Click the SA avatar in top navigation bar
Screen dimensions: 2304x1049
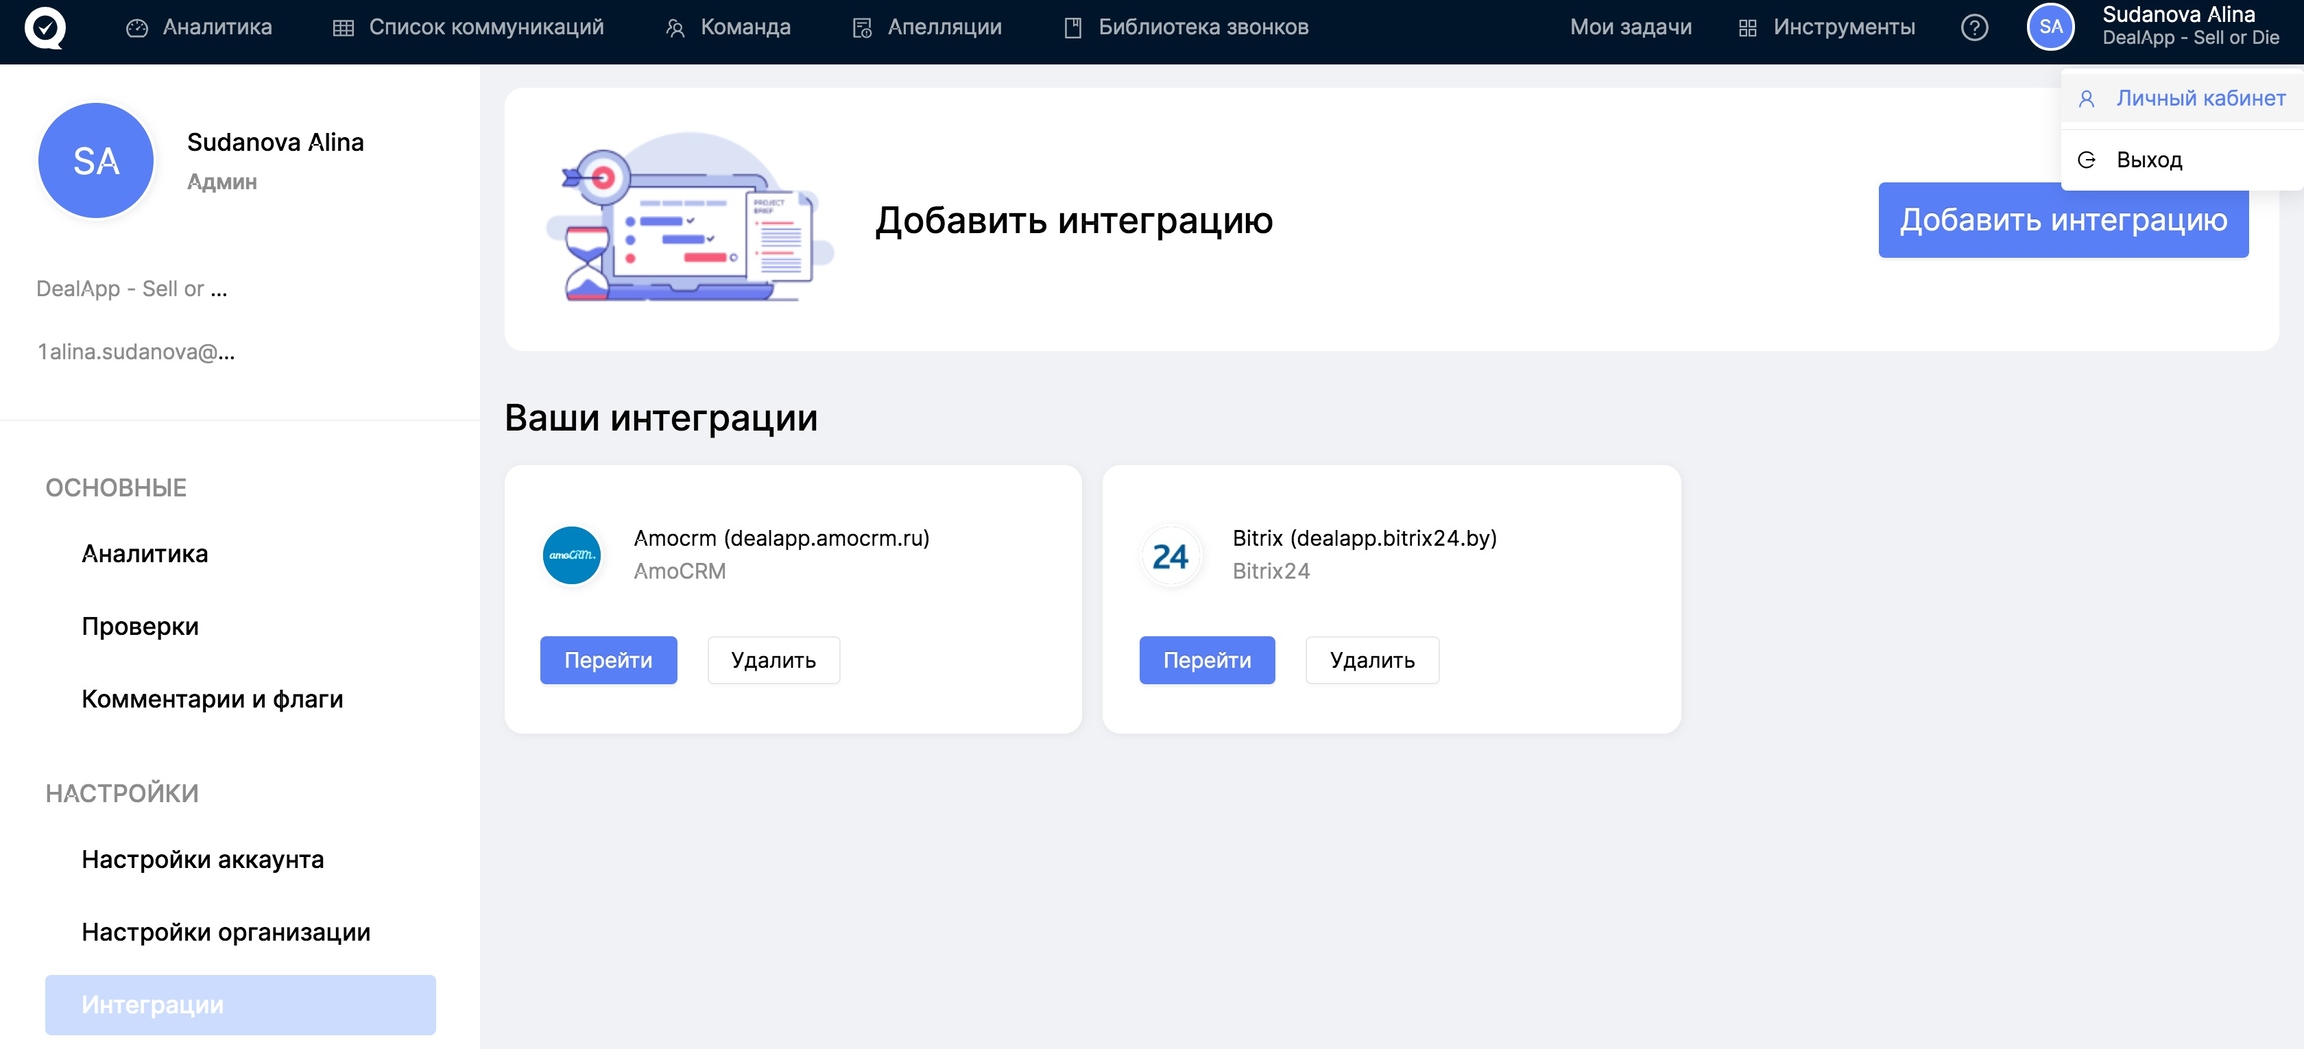2050,27
